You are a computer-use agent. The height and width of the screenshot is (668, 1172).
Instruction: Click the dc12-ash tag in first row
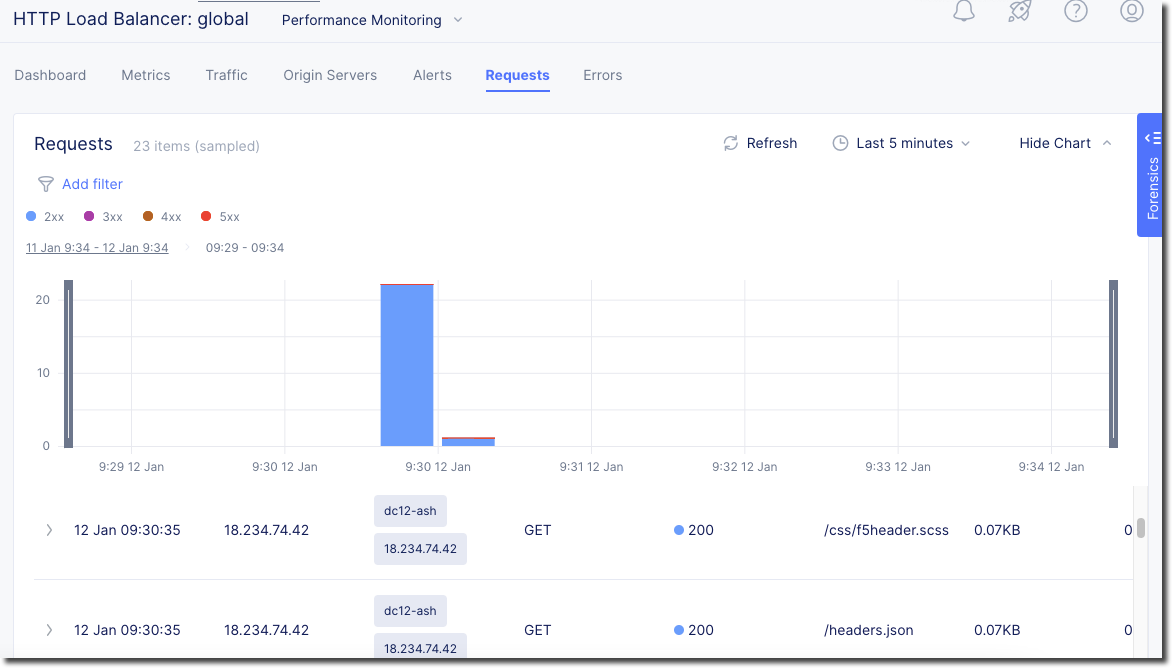(410, 511)
